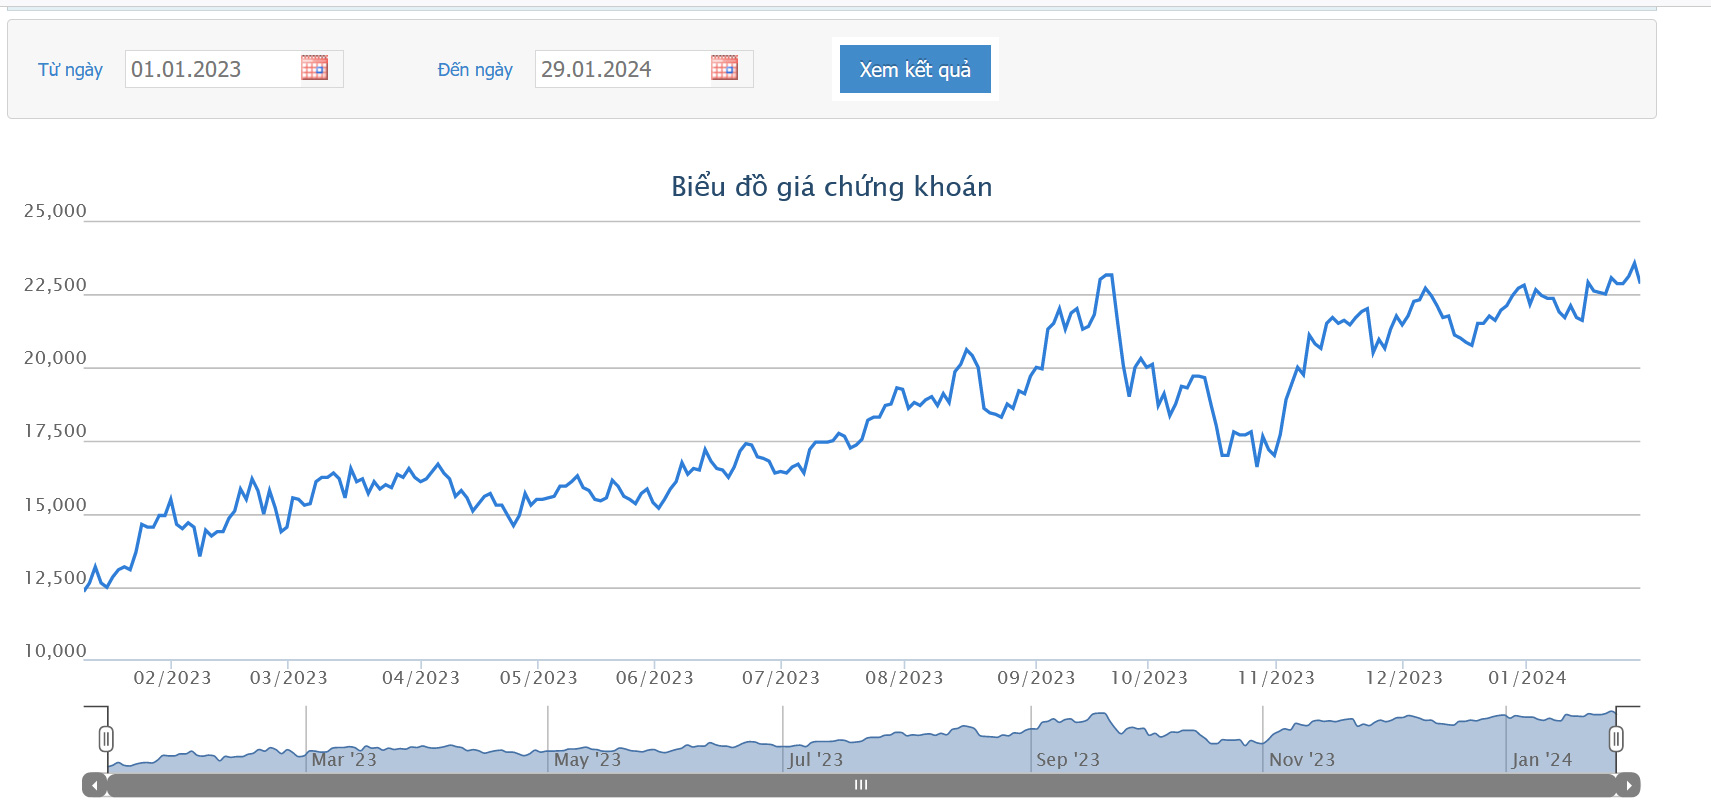Click the 09/2023 x-axis label
Viewport: 1711px width, 811px height.
click(x=1036, y=678)
